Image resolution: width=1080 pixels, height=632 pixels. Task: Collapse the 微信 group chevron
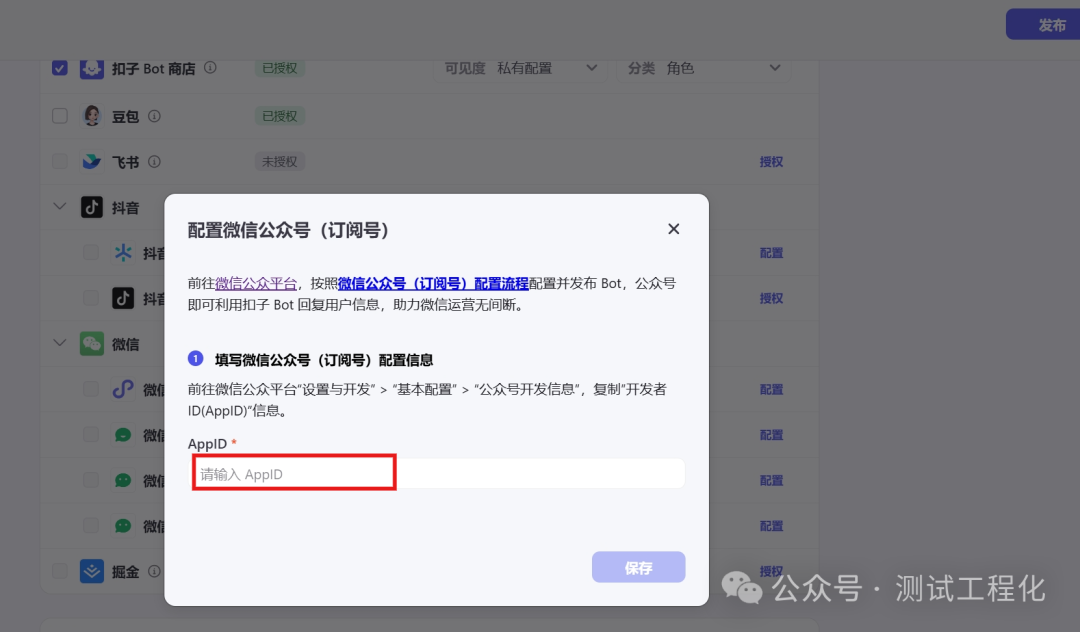coord(60,342)
